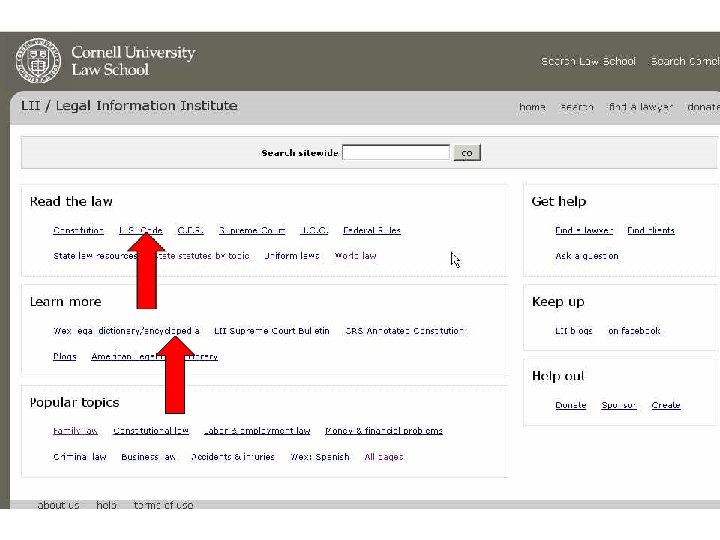
Task: Open the on facebook link
Action: [634, 331]
